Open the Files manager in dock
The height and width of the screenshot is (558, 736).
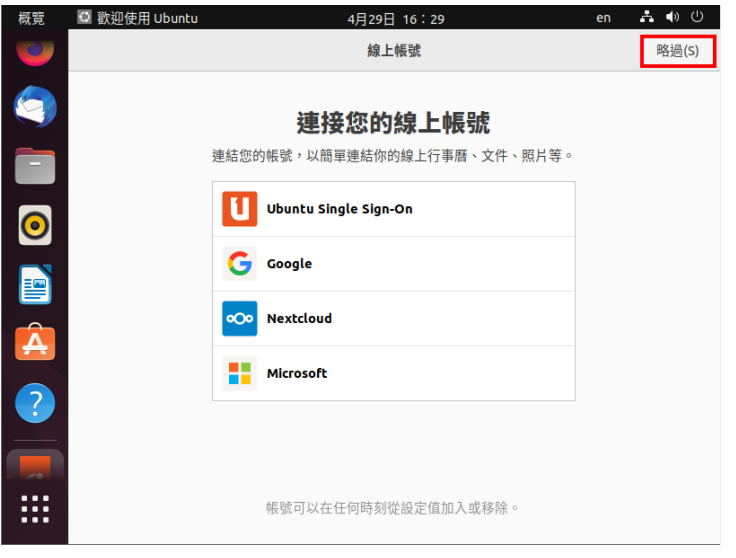point(35,166)
